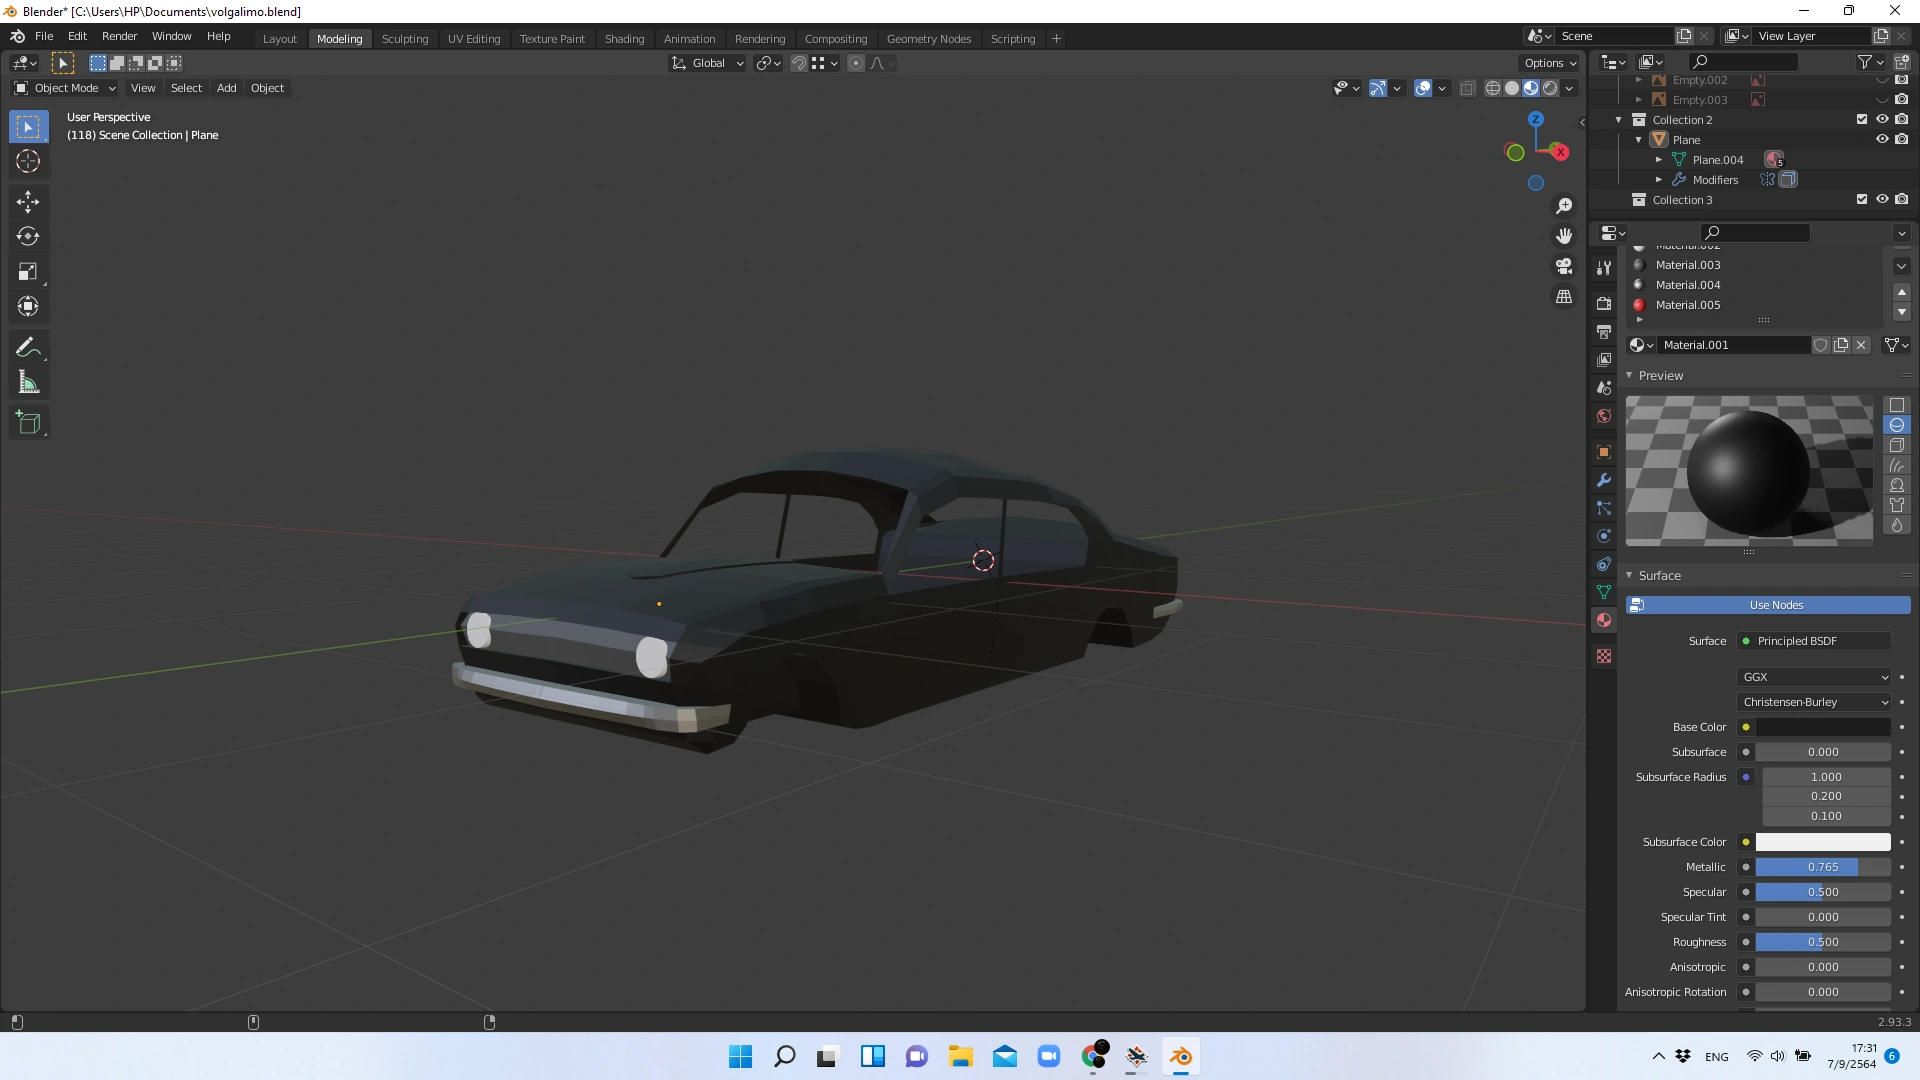Hide the Plane object in the outliner
1920x1080 pixels.
(1884, 139)
